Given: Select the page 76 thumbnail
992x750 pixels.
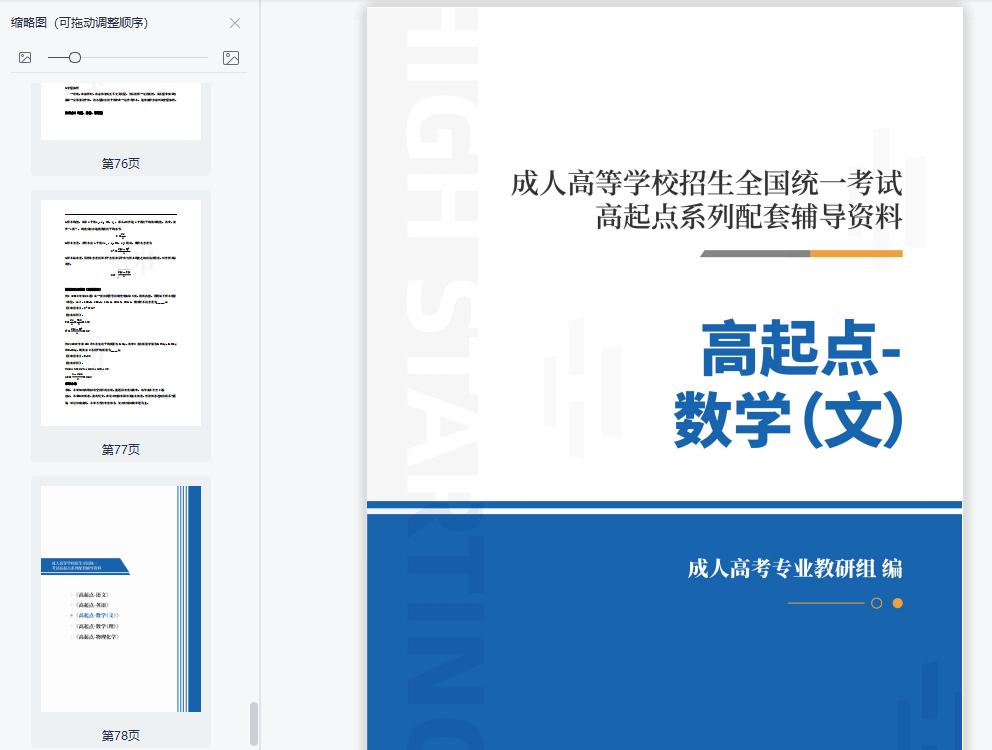Looking at the screenshot, I should click(x=121, y=111).
